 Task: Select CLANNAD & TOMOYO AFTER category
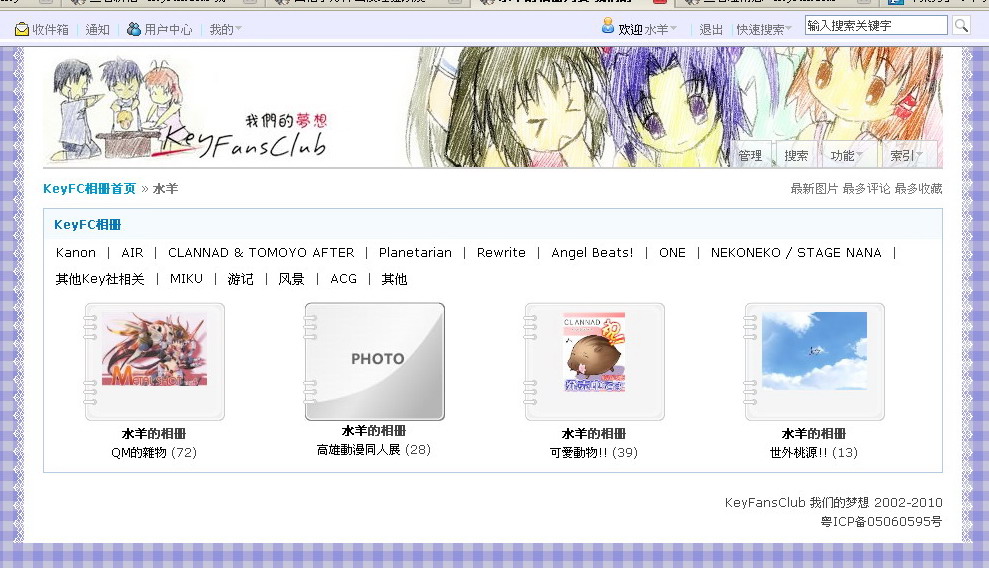[261, 253]
